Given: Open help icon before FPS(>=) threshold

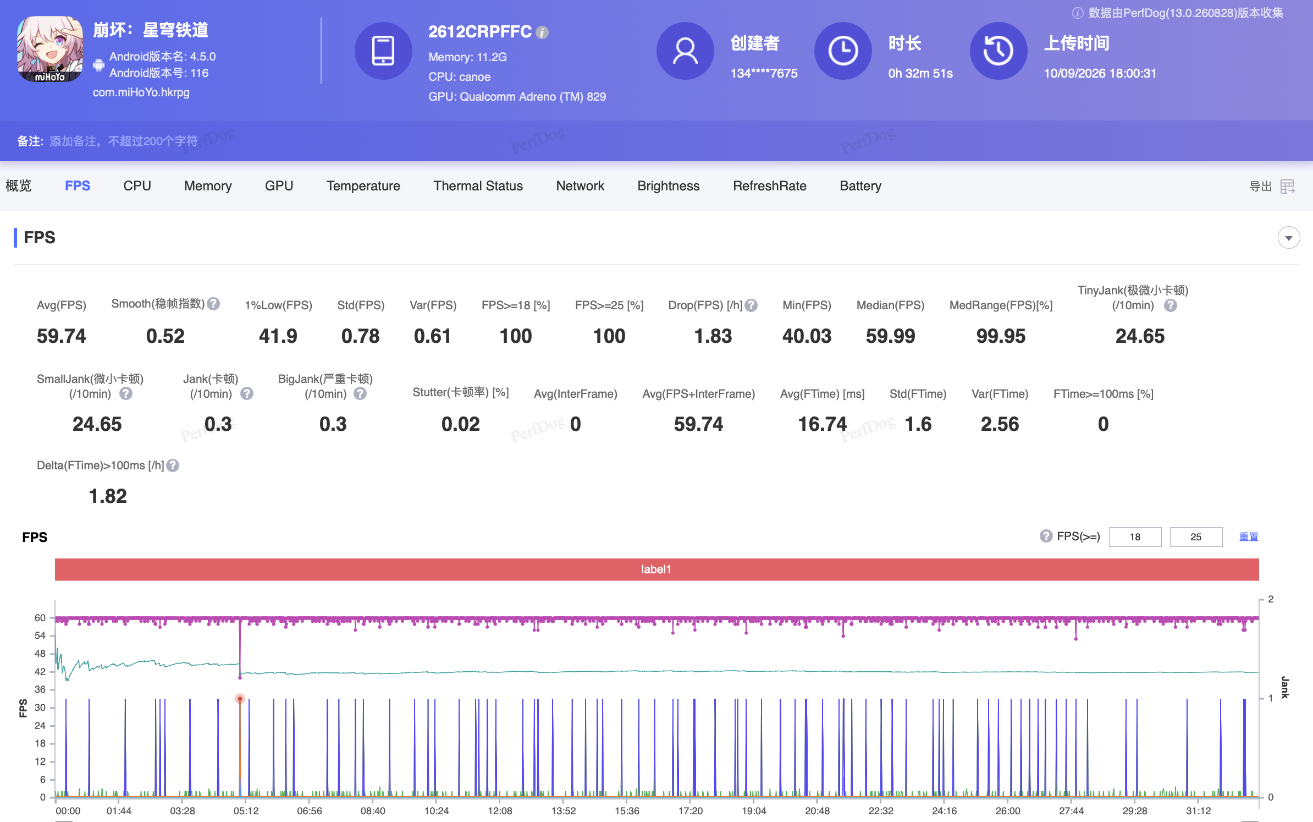Looking at the screenshot, I should pos(1046,536).
